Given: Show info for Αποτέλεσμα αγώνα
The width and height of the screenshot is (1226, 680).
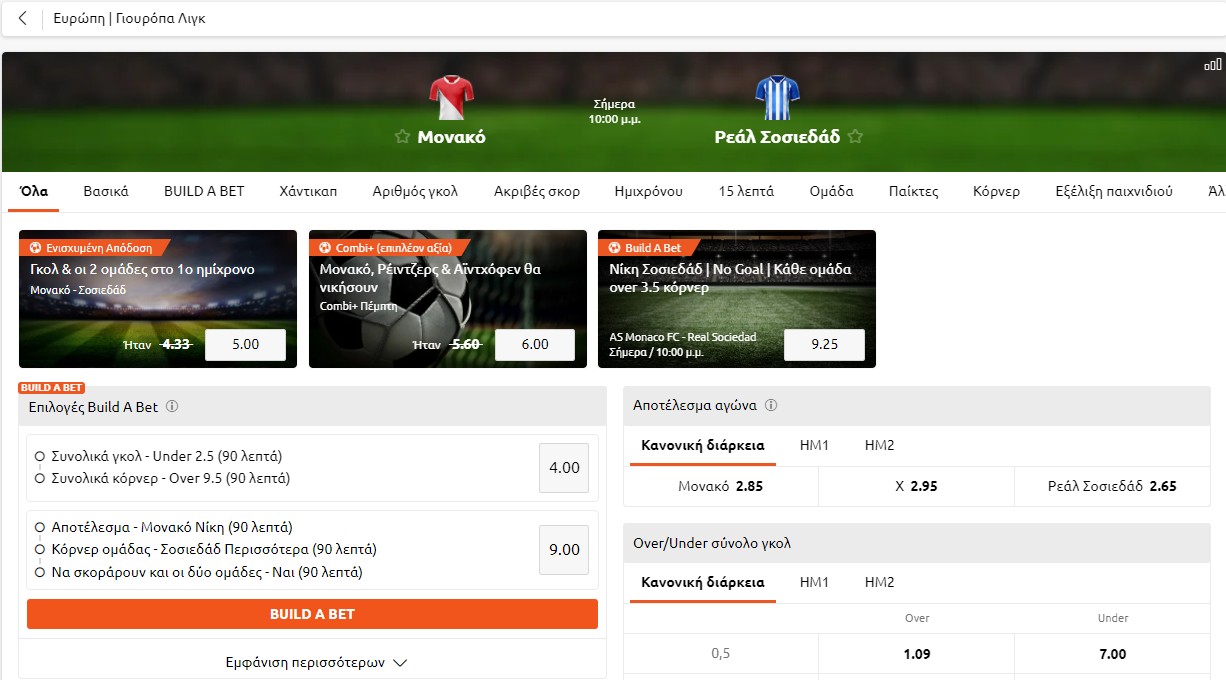Looking at the screenshot, I should (x=771, y=406).
